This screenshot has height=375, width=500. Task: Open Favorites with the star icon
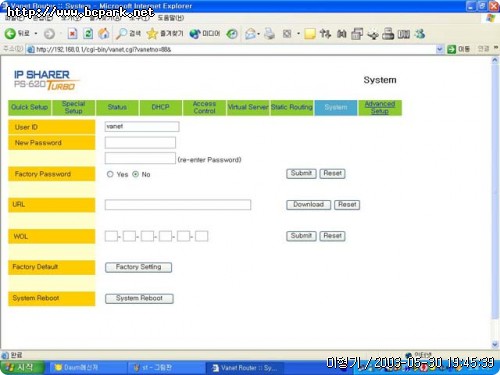coord(165,33)
